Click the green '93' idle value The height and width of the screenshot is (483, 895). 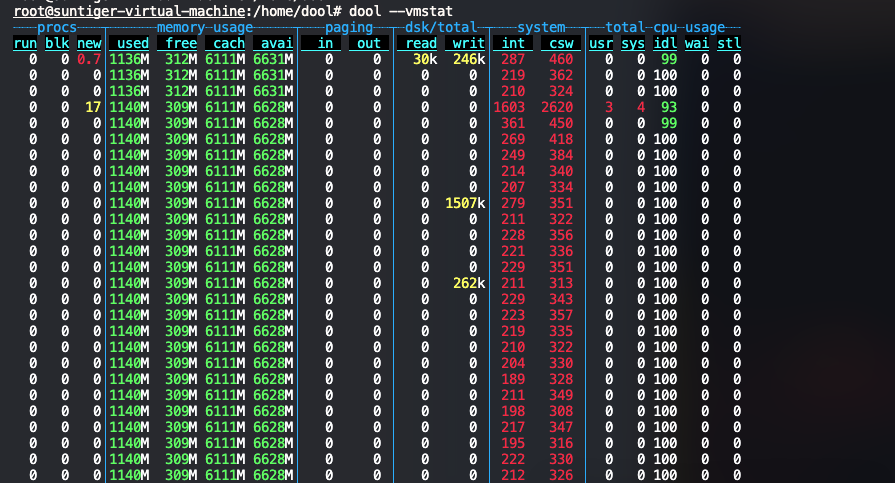point(669,107)
